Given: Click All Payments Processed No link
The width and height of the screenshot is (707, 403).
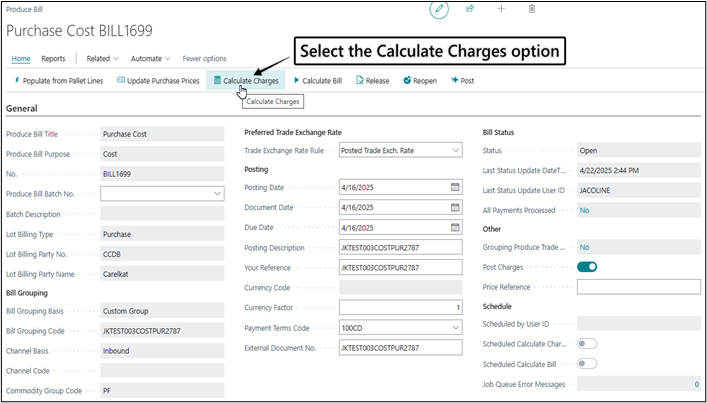Looking at the screenshot, I should [x=584, y=210].
